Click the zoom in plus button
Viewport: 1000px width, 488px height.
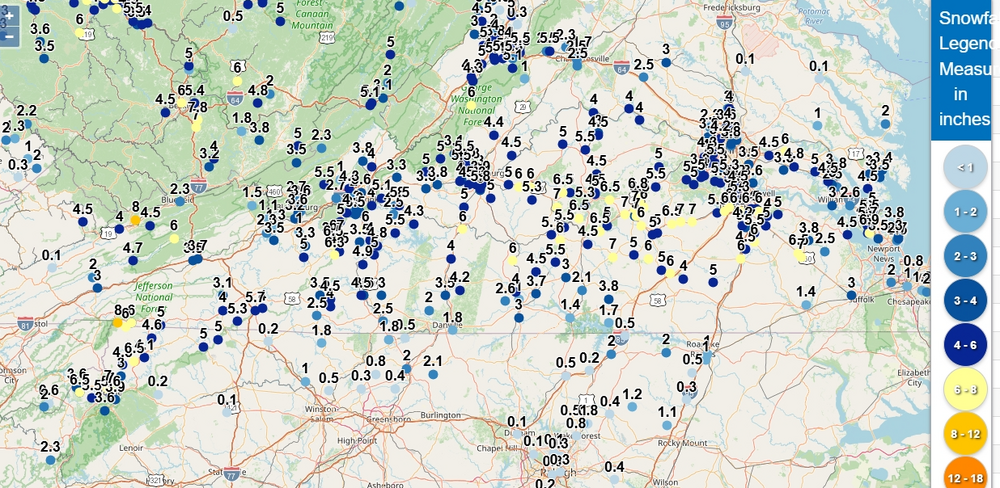[x=7, y=19]
